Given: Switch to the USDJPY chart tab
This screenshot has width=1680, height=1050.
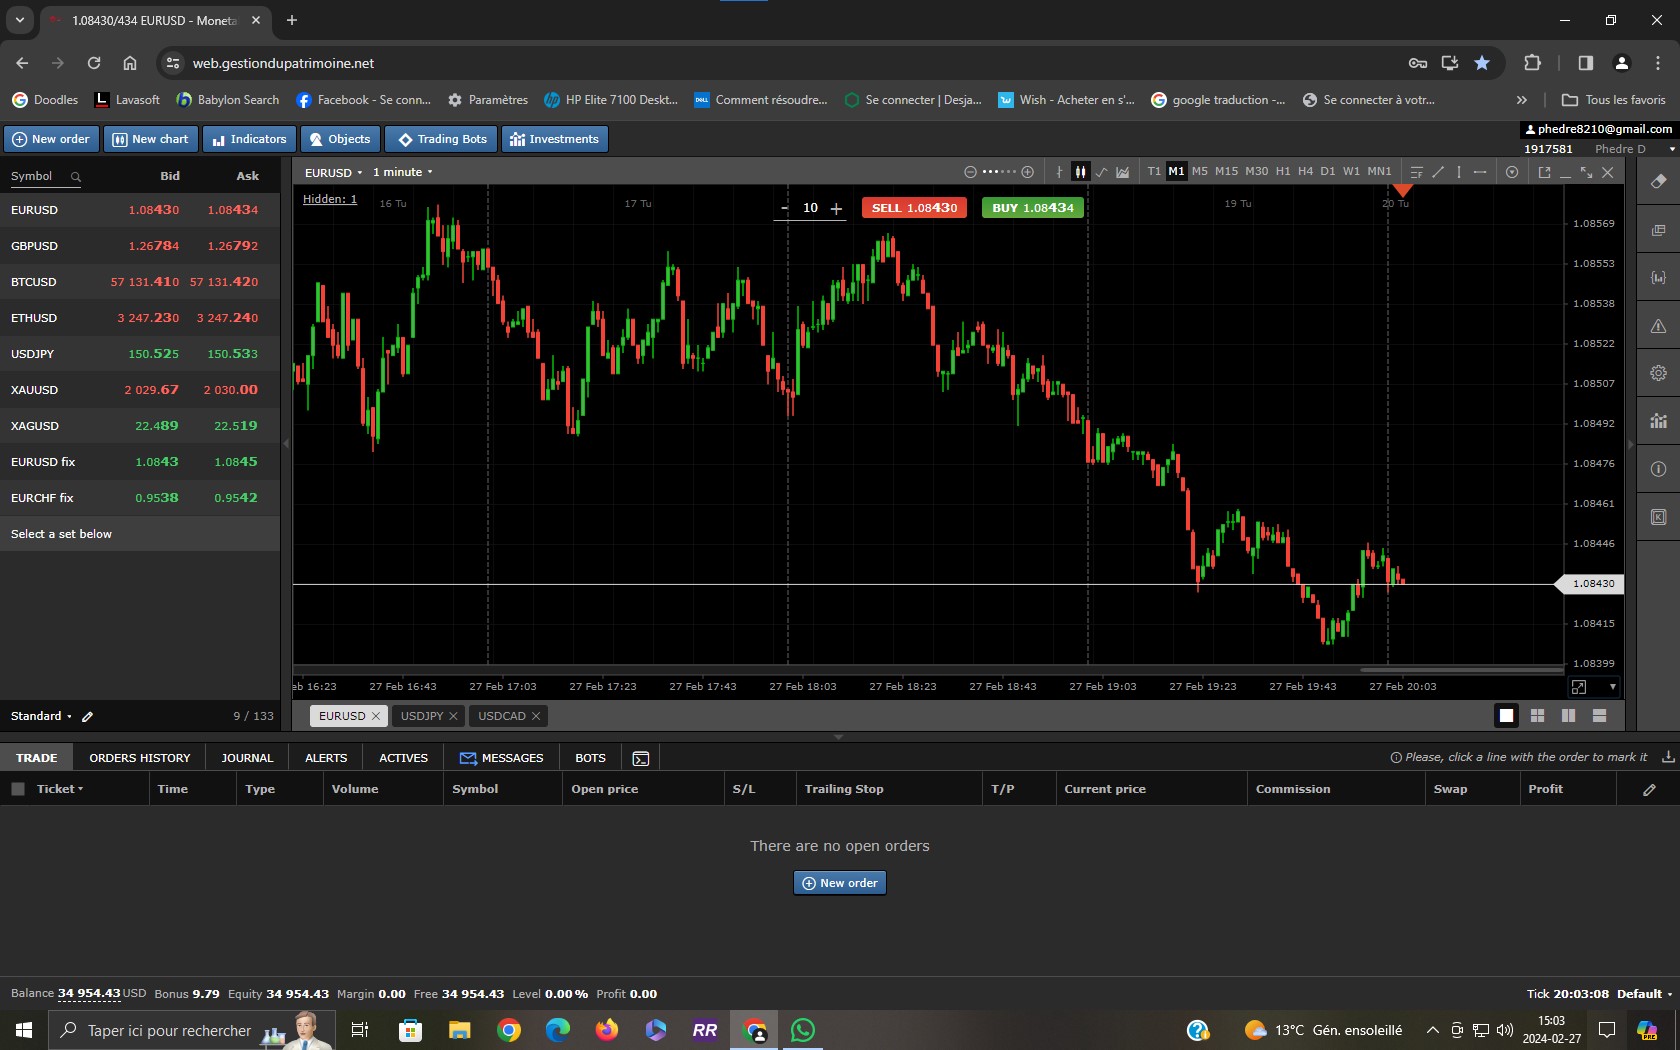Looking at the screenshot, I should click(421, 716).
